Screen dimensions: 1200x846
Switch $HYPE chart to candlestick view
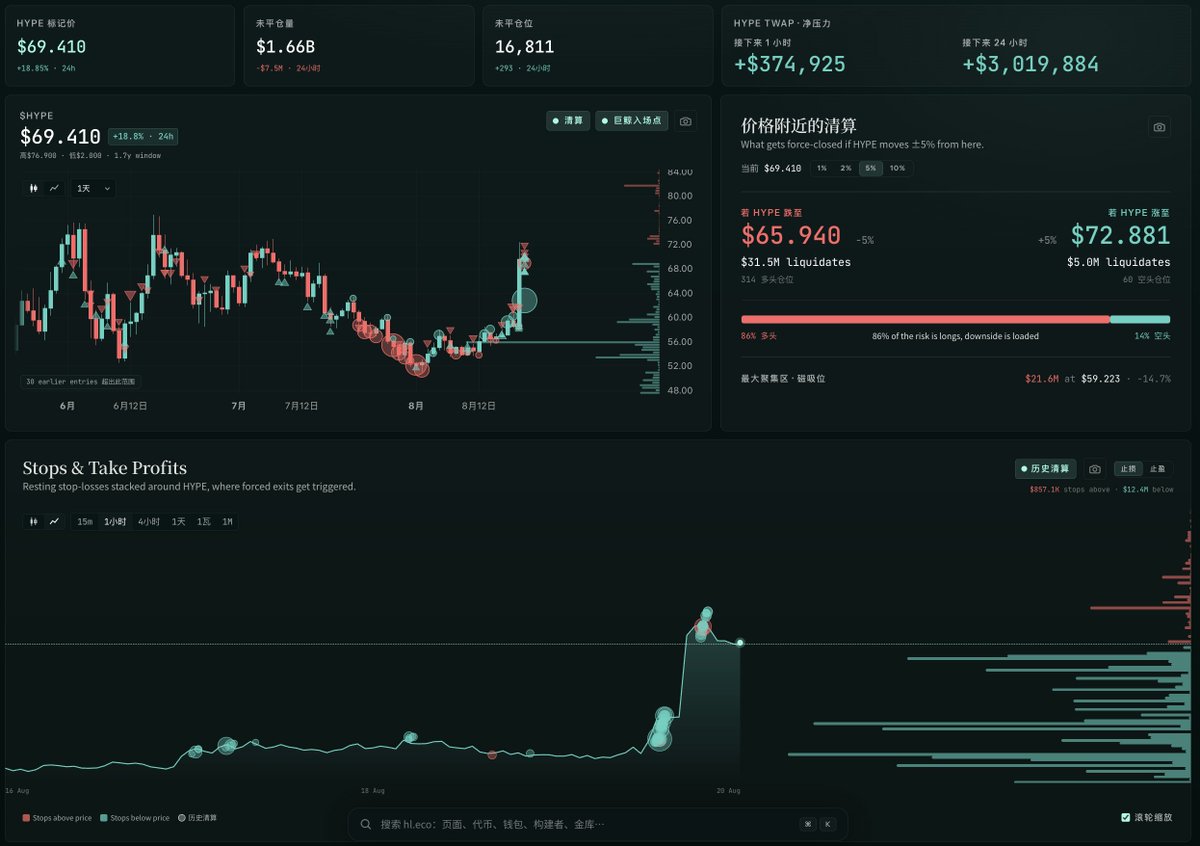pos(34,188)
